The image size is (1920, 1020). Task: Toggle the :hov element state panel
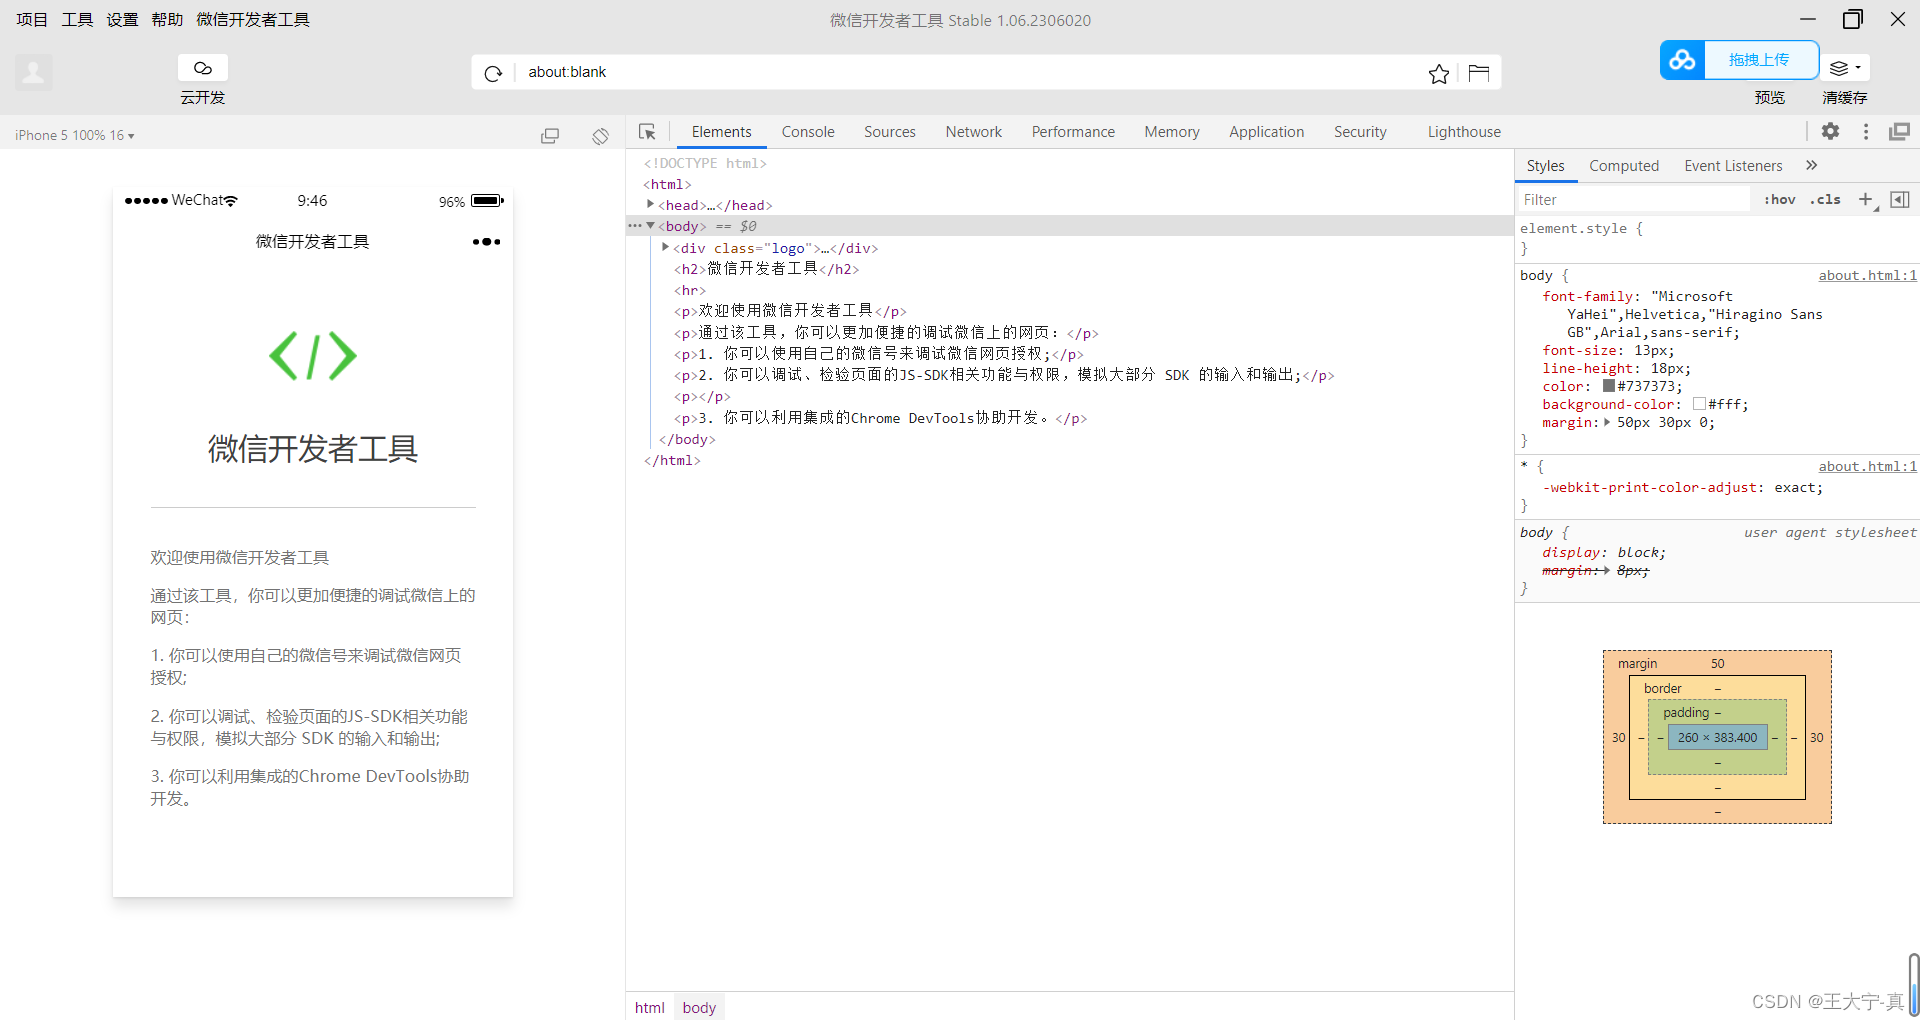(1780, 200)
